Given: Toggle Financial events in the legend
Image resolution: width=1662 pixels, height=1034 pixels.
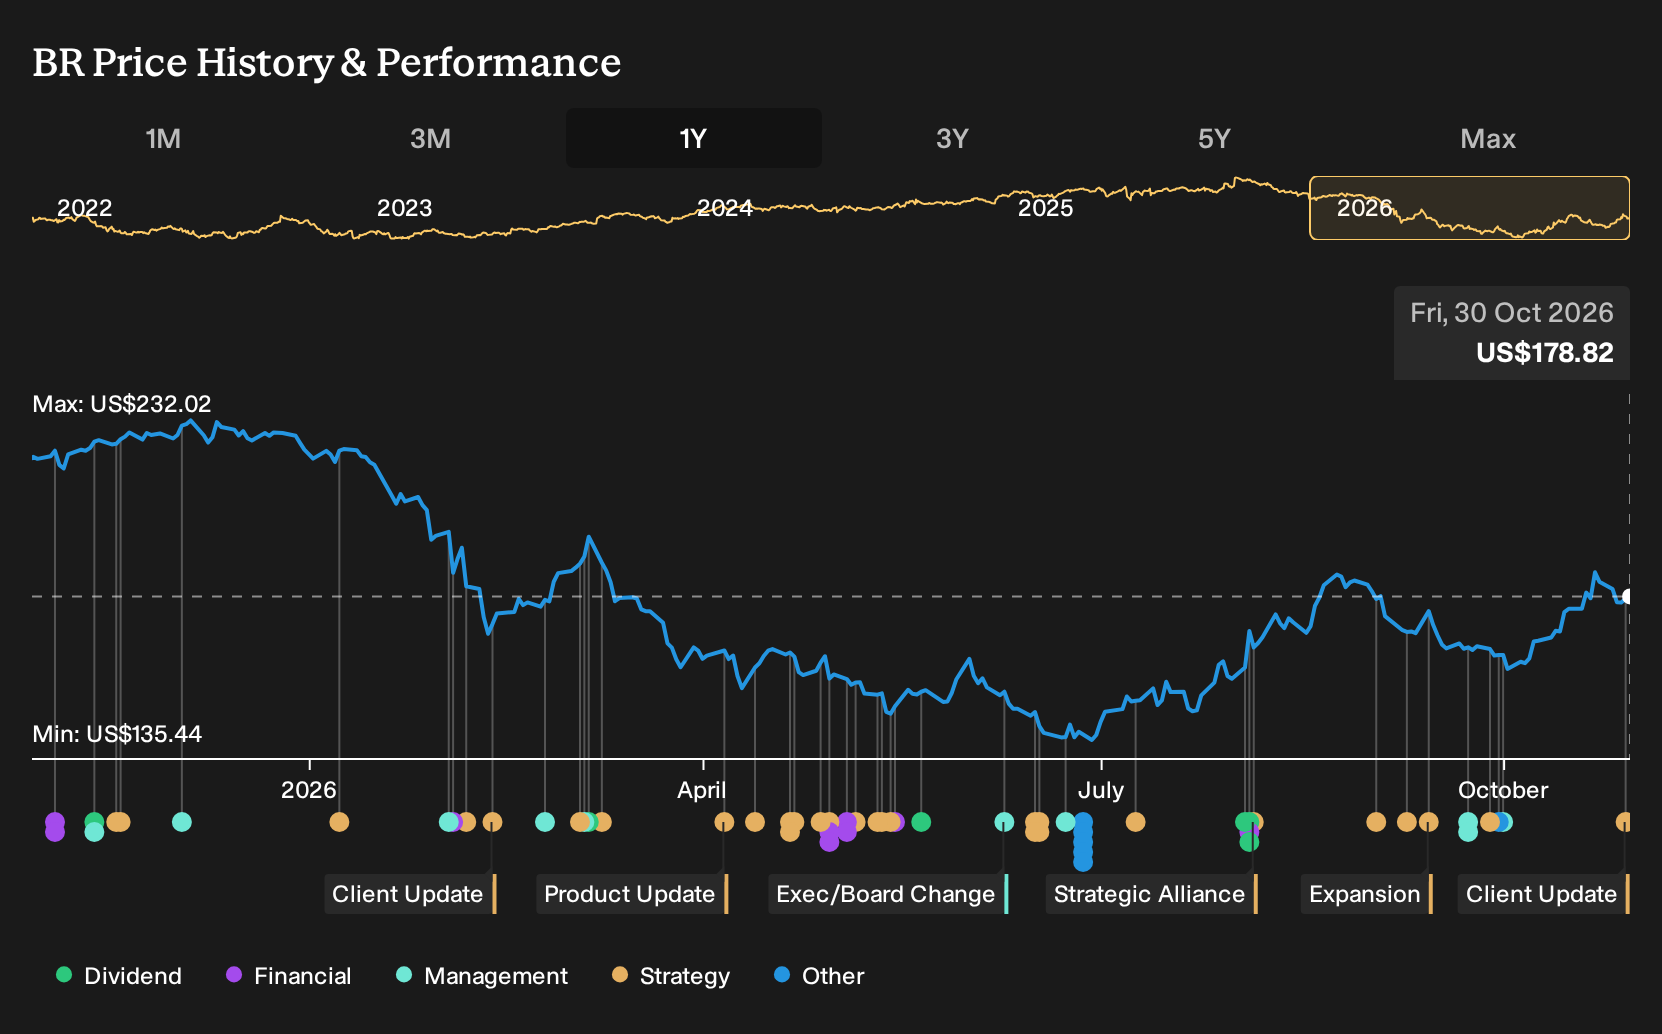Looking at the screenshot, I should [289, 976].
